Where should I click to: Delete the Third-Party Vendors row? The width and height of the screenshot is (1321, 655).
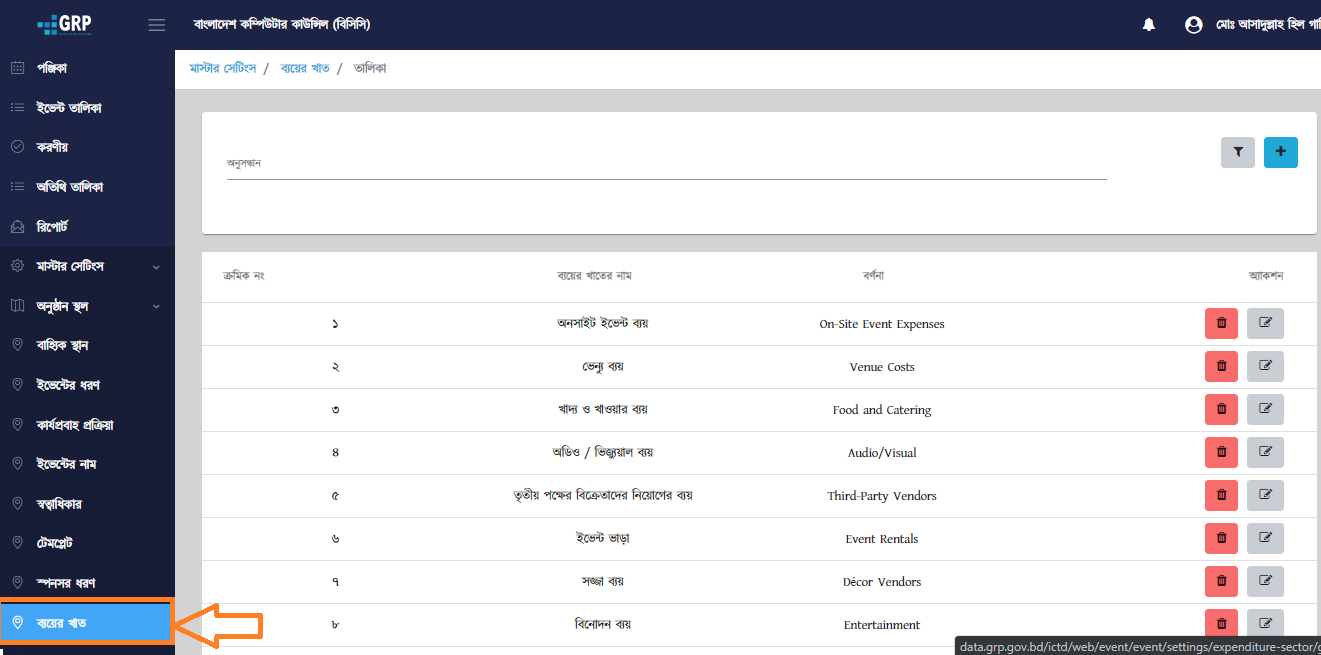point(1221,496)
